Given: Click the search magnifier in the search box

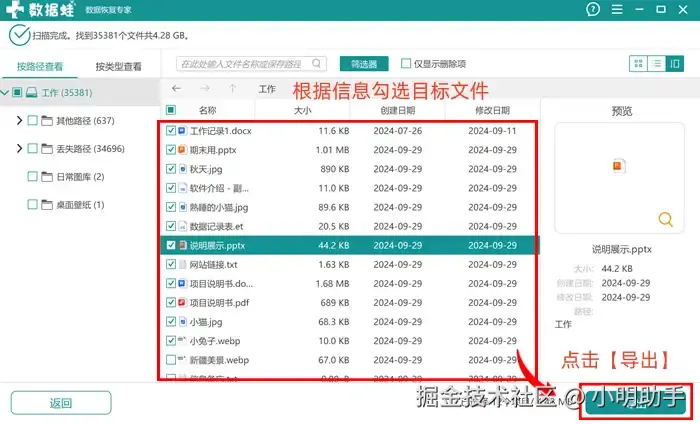Looking at the screenshot, I should pyautogui.click(x=317, y=63).
